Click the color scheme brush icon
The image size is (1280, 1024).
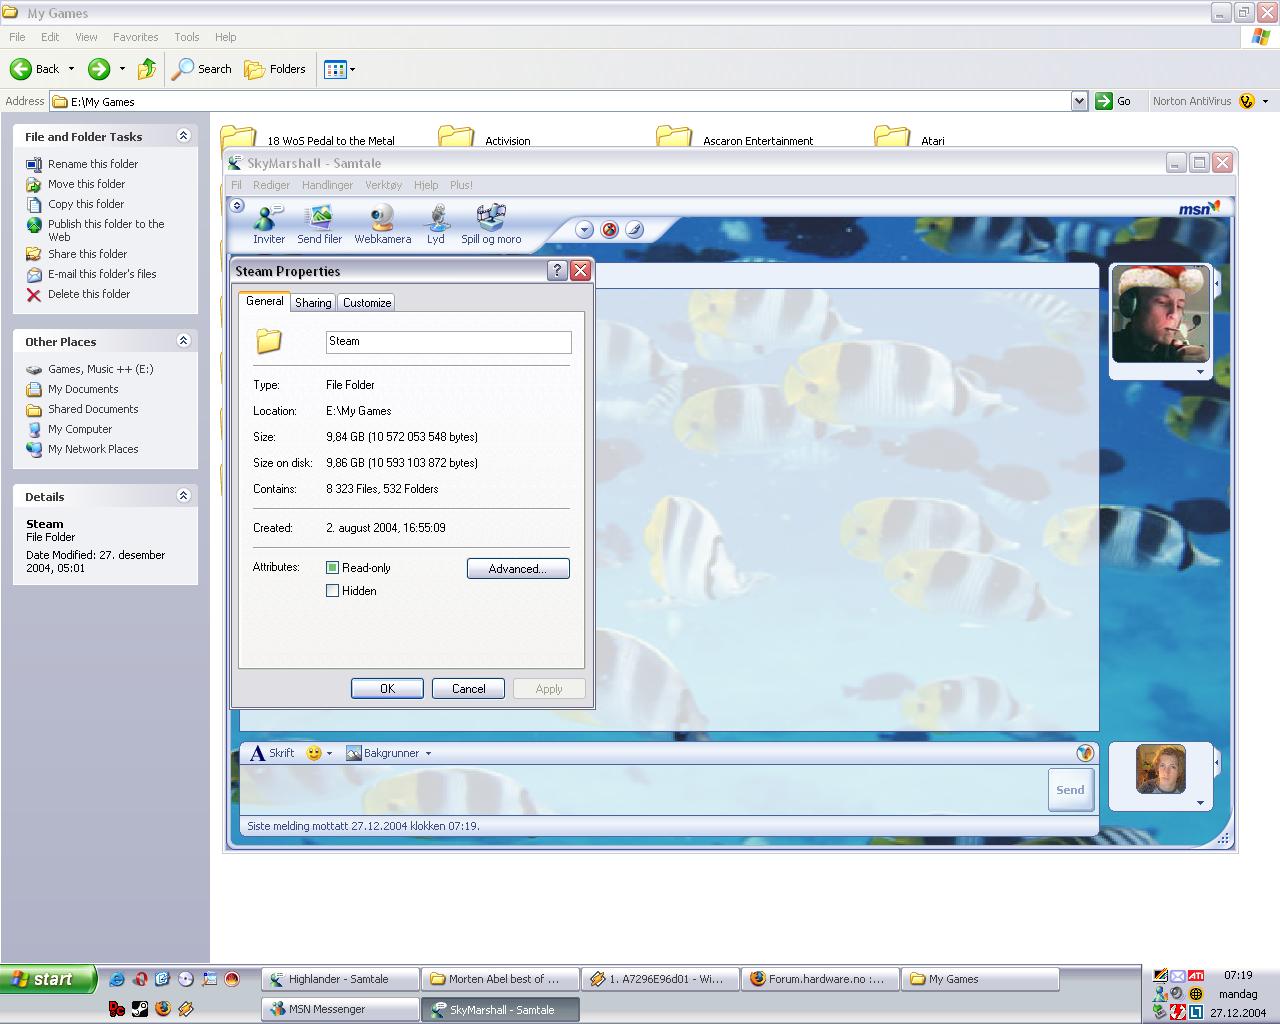tap(634, 229)
